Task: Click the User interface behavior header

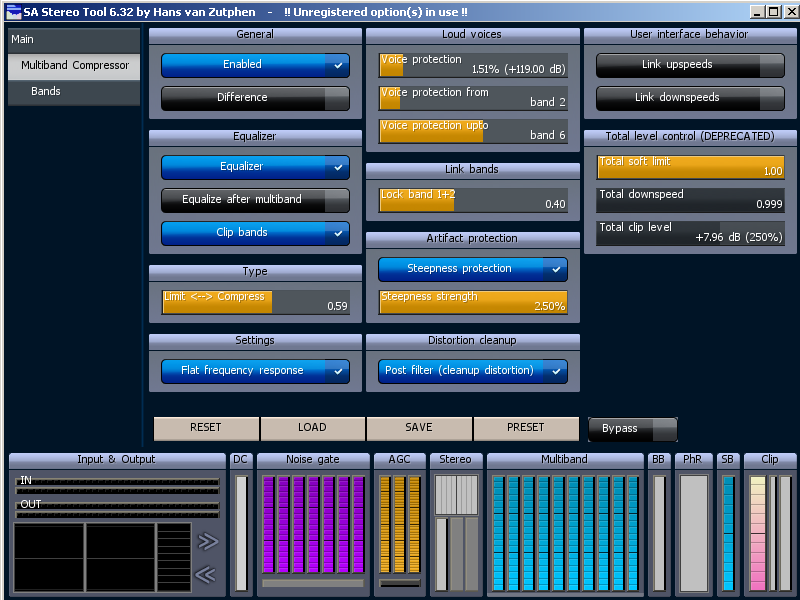Action: [x=690, y=35]
